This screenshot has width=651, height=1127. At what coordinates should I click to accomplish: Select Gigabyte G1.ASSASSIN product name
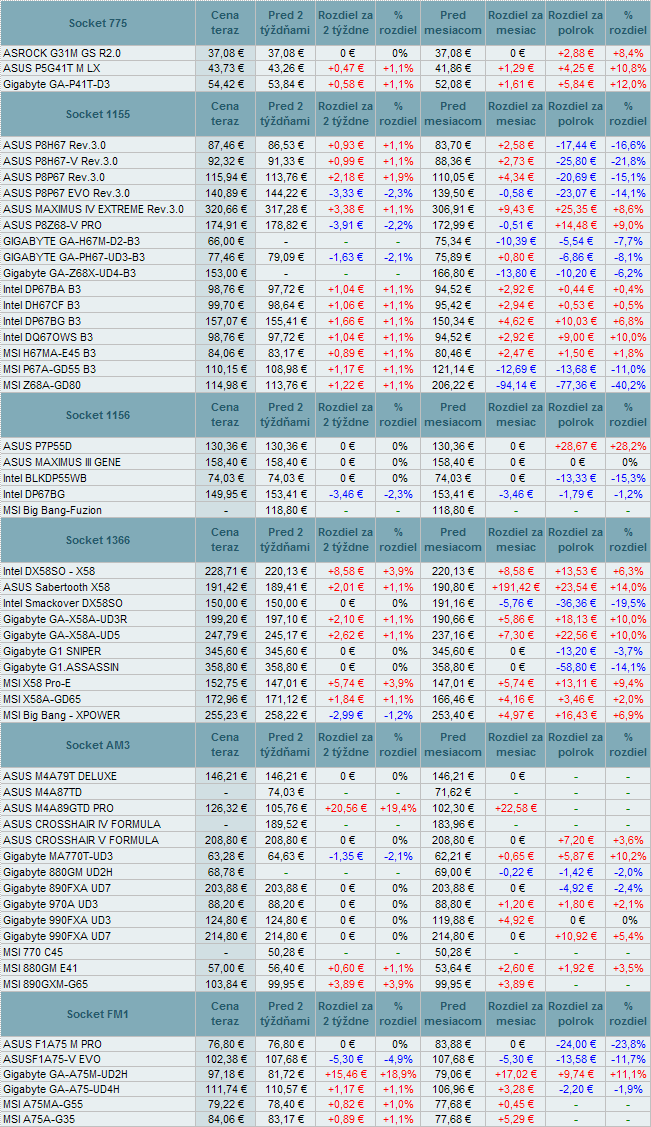[61, 667]
